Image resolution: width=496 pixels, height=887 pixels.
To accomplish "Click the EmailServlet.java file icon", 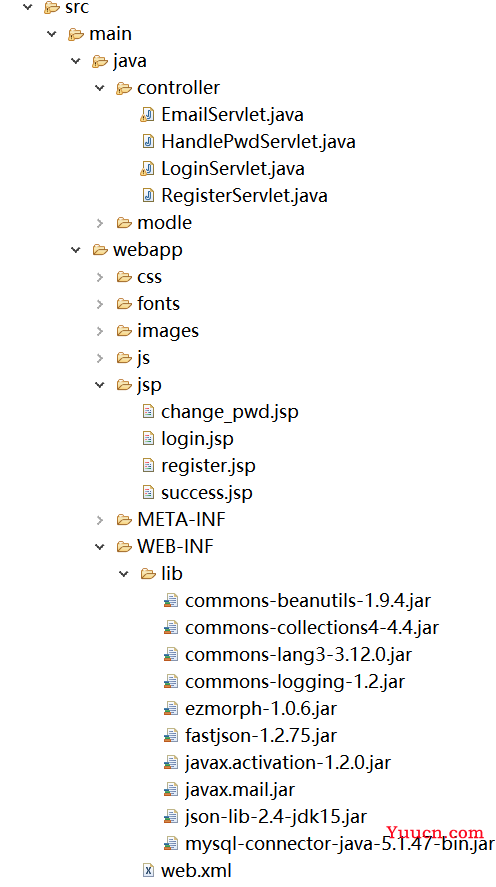I will tap(148, 115).
